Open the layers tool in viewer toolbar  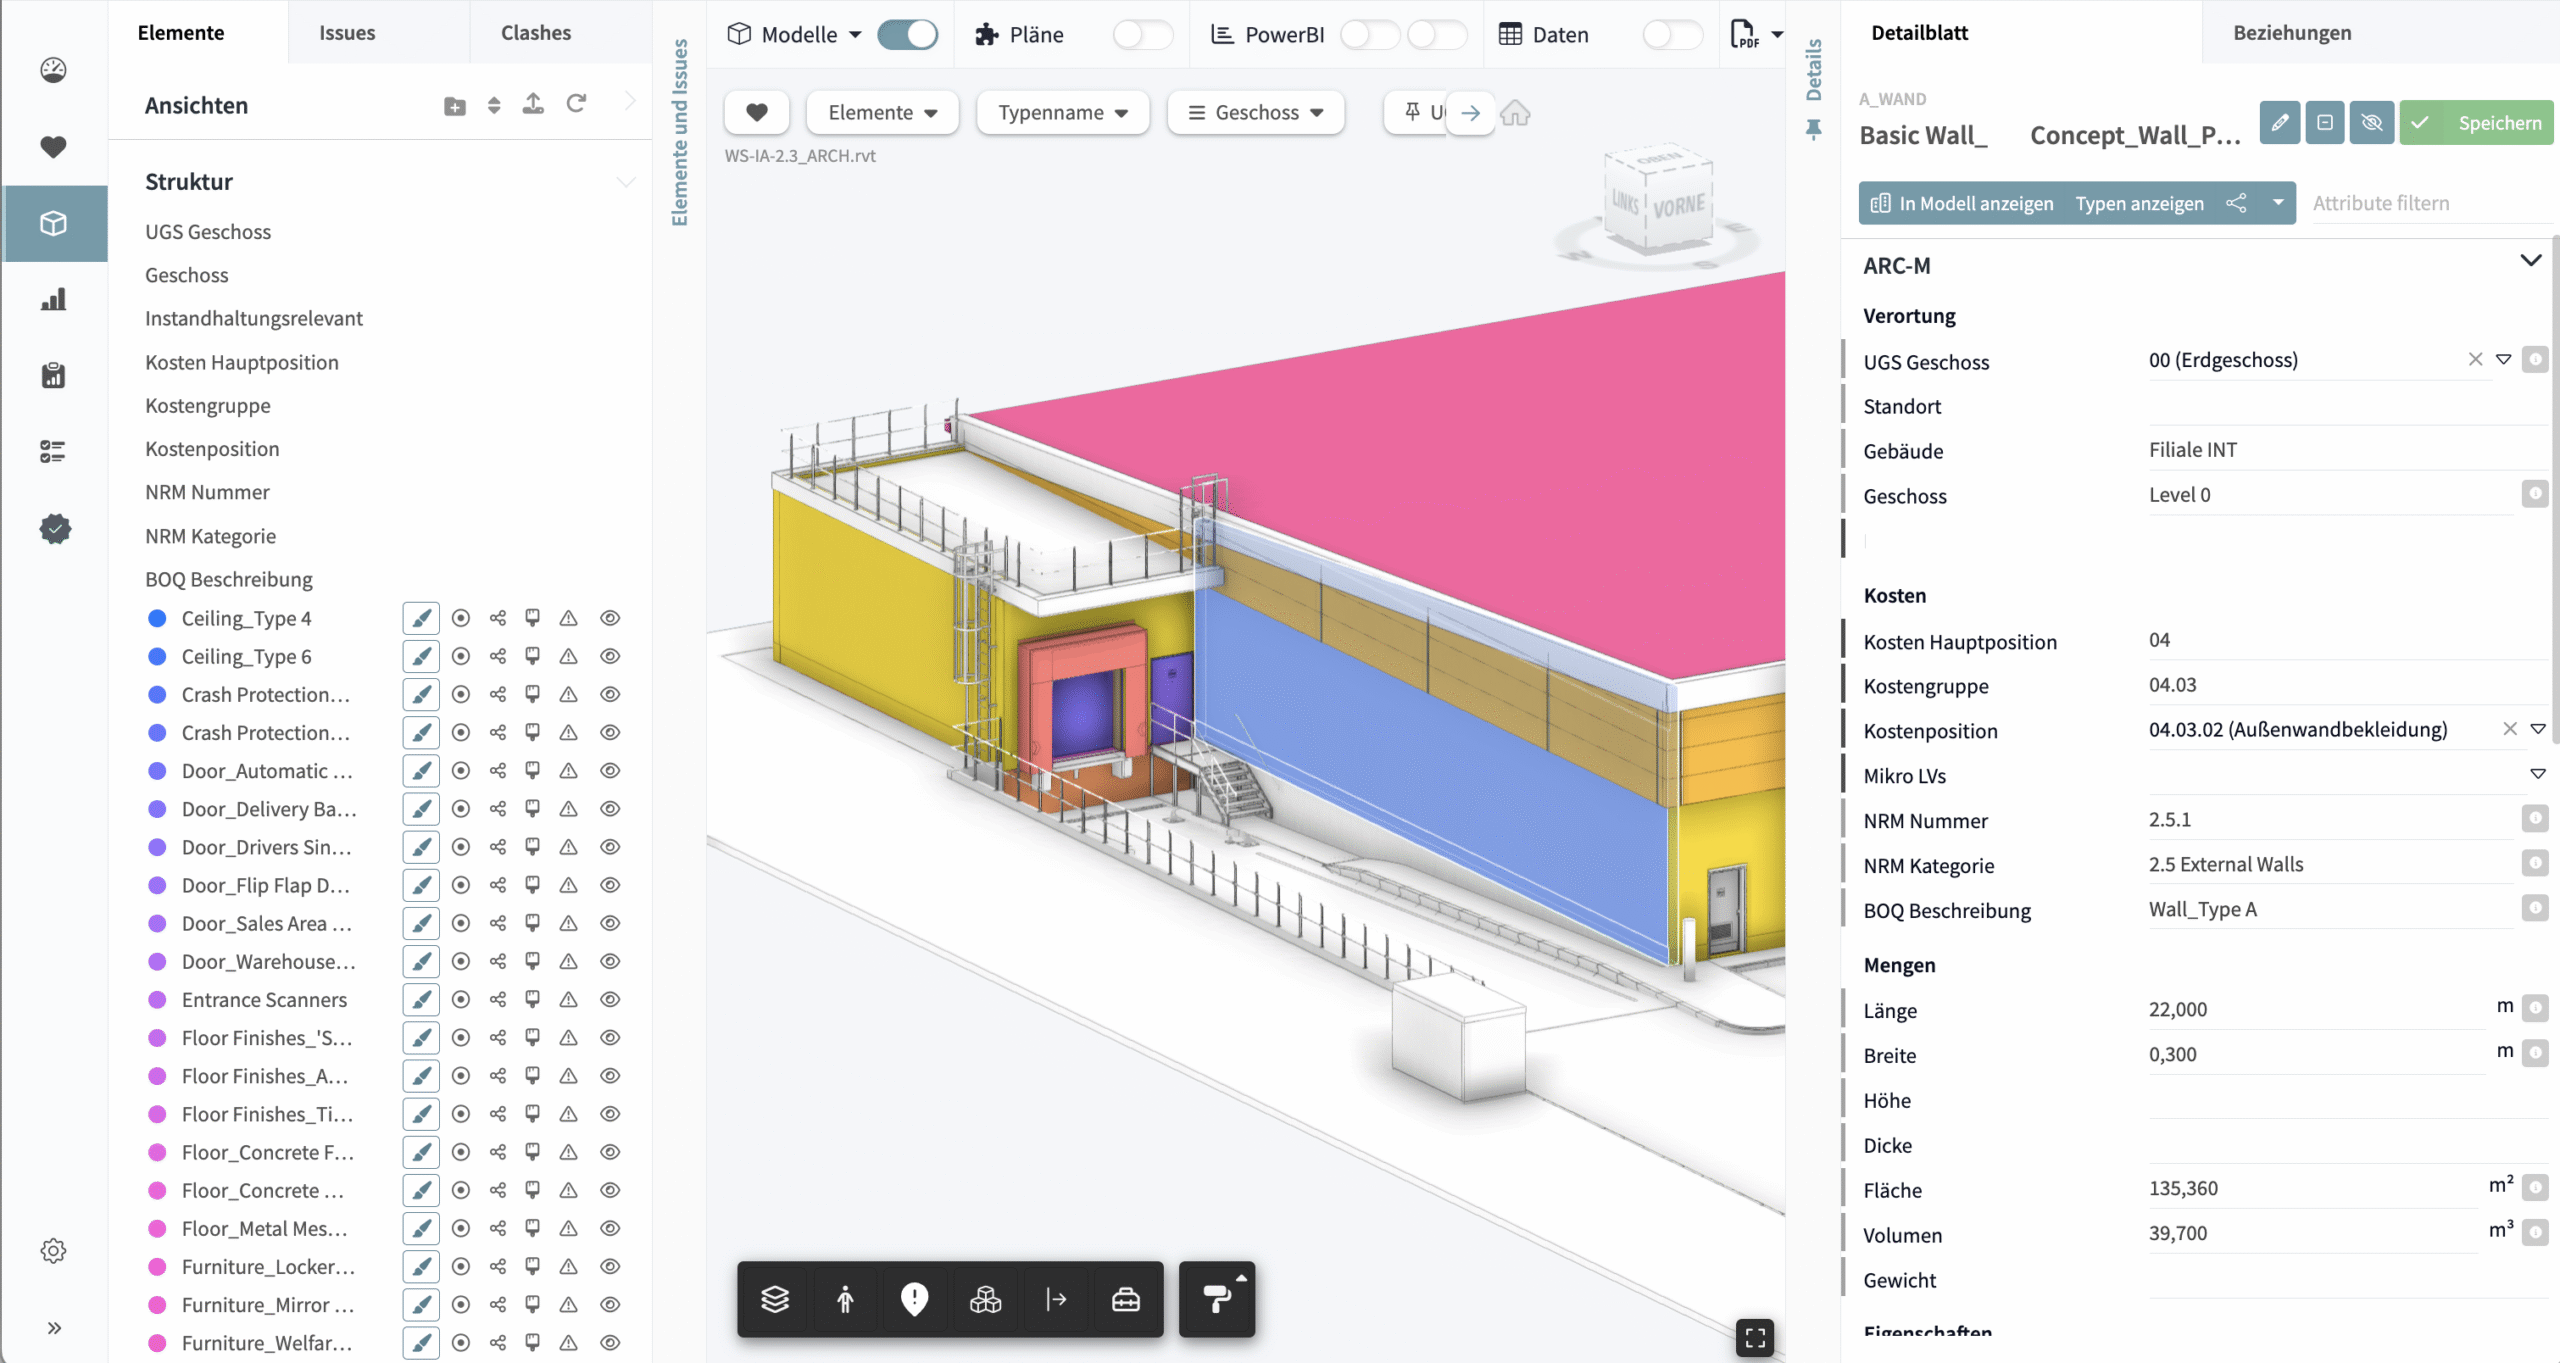click(775, 1299)
